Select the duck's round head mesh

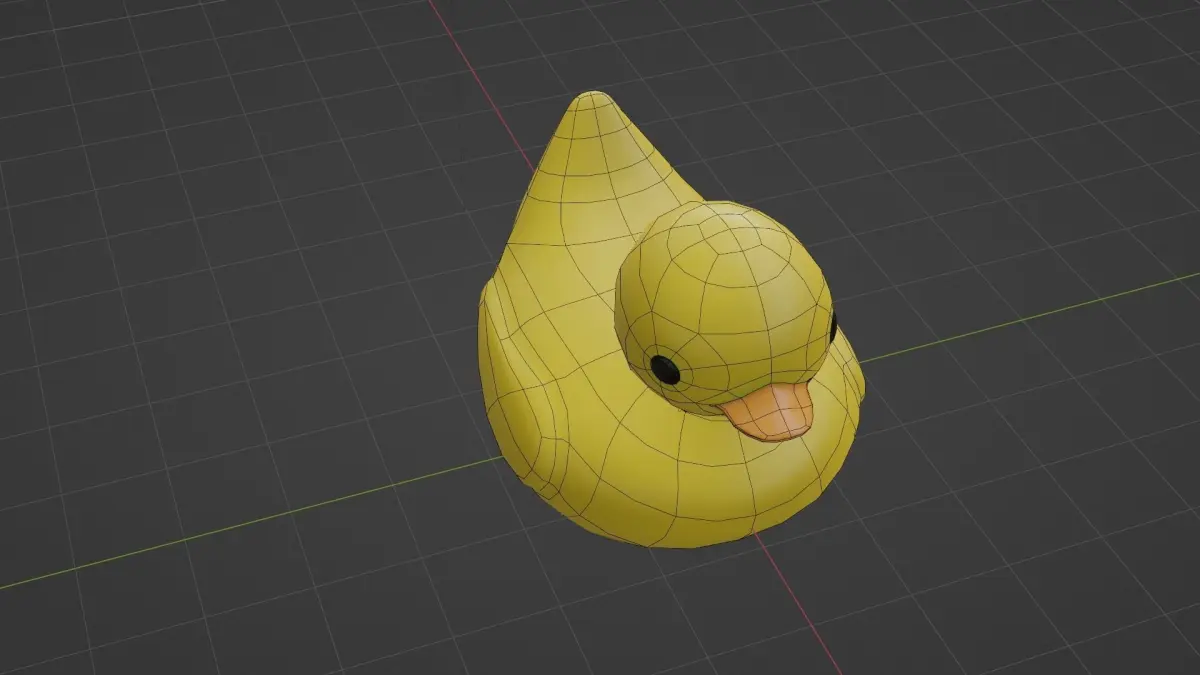click(x=723, y=307)
